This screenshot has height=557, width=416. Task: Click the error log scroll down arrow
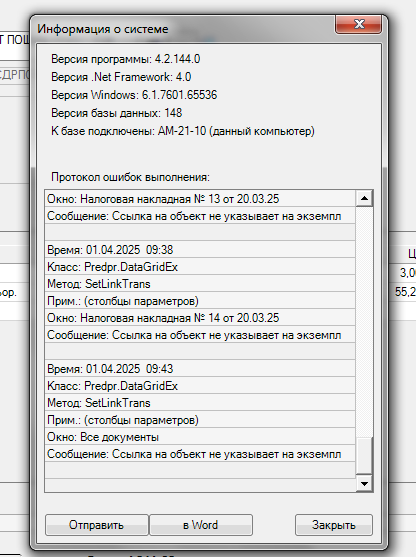coord(364,483)
